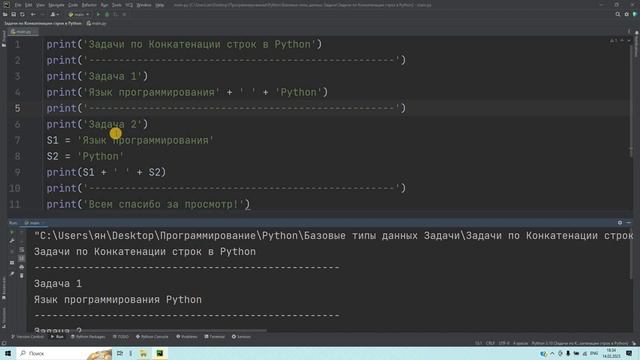This screenshot has height=360, width=640.
Task: Select the 'main' tab in Run panel
Action: 34,223
